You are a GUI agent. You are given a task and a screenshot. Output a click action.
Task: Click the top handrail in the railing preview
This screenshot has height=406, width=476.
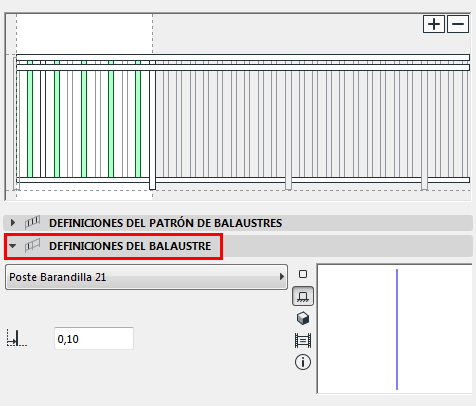click(x=243, y=57)
